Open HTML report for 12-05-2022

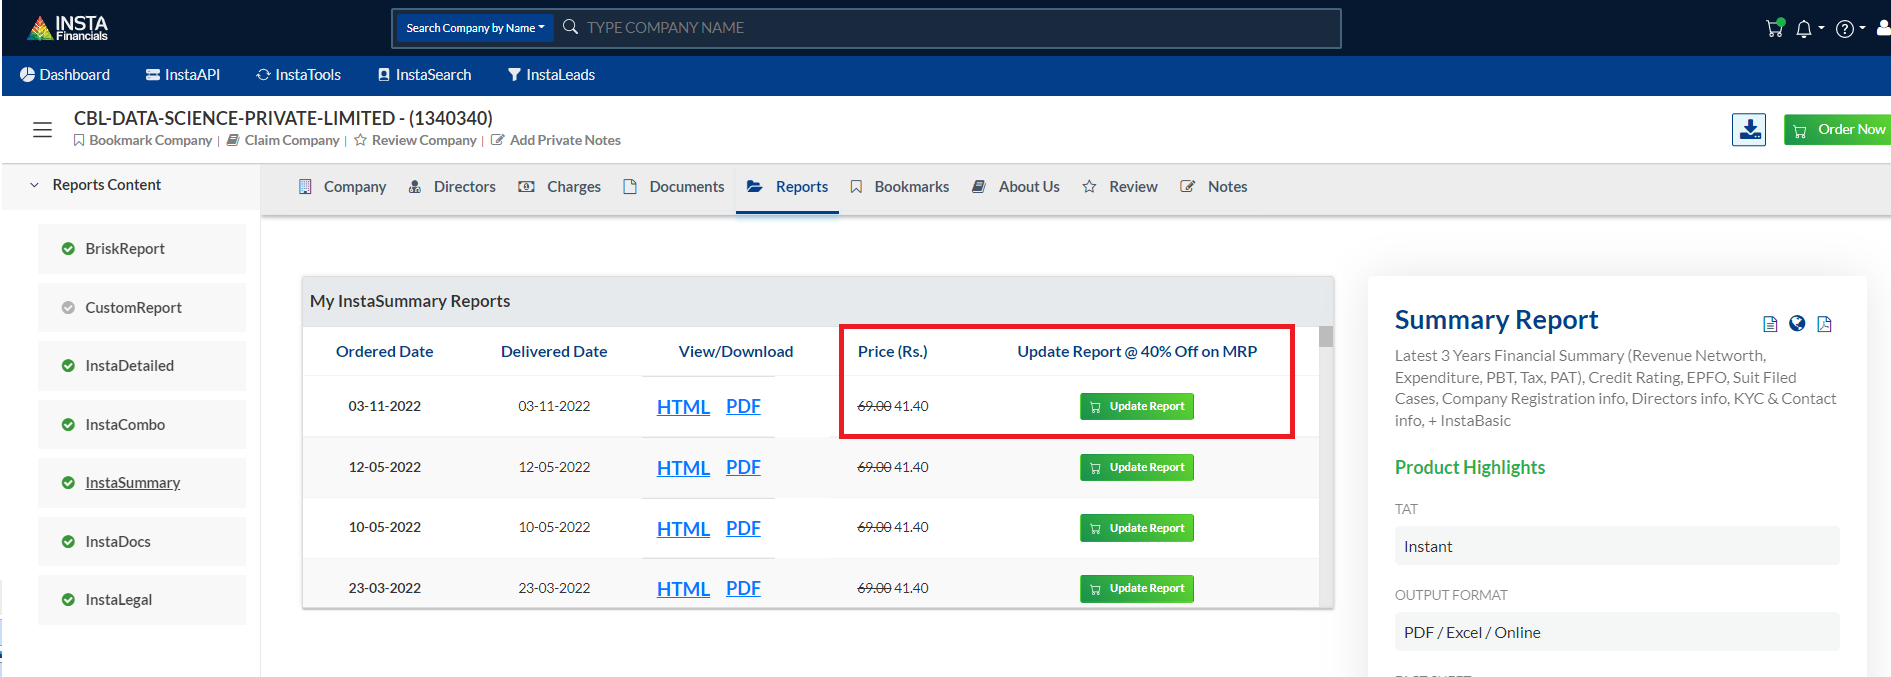click(x=683, y=468)
